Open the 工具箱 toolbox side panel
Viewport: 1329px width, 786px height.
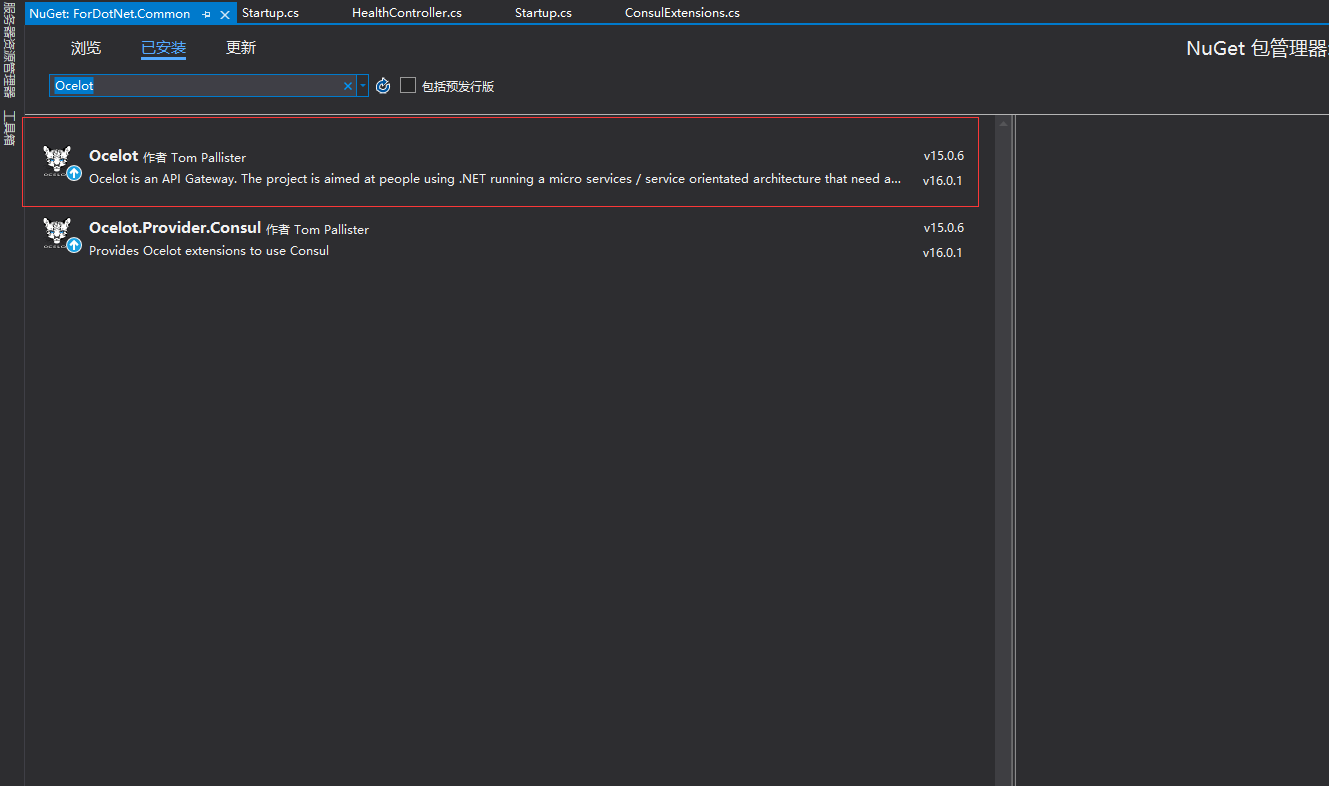point(10,128)
